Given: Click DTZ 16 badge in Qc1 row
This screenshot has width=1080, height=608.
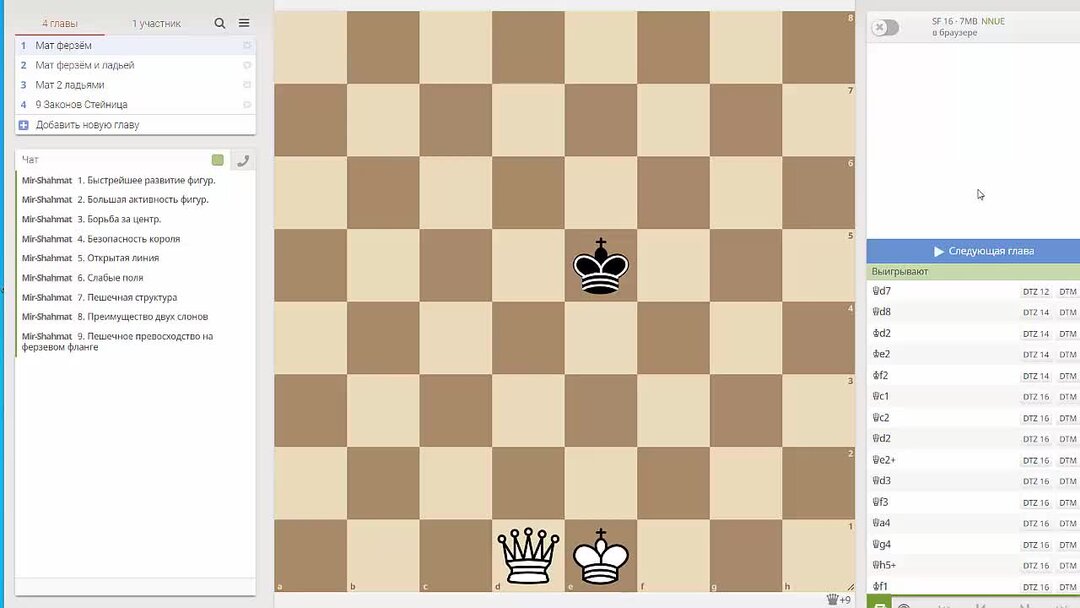Looking at the screenshot, I should (x=1036, y=397).
